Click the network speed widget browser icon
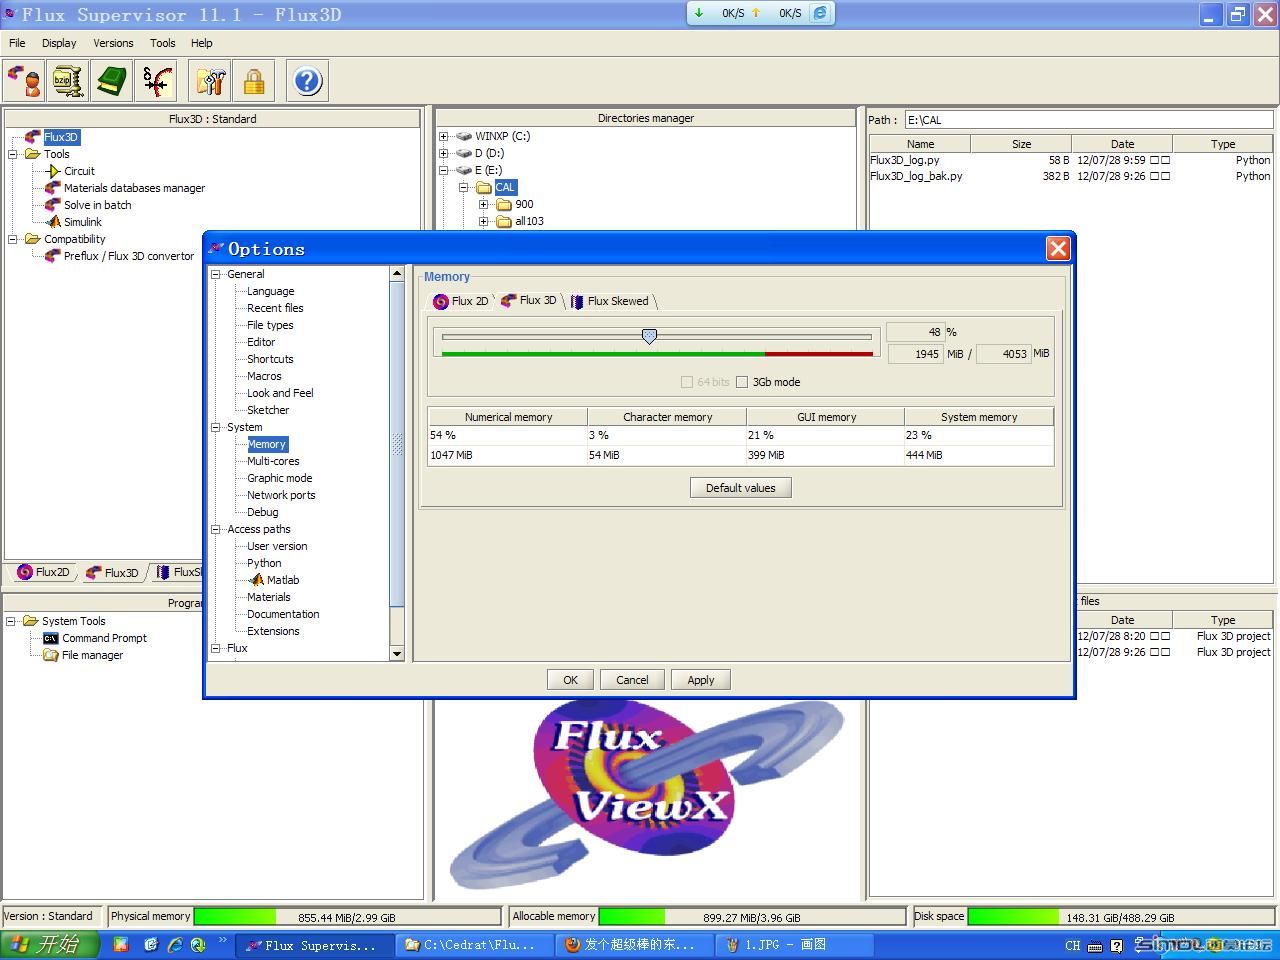The width and height of the screenshot is (1280, 960). coord(820,13)
